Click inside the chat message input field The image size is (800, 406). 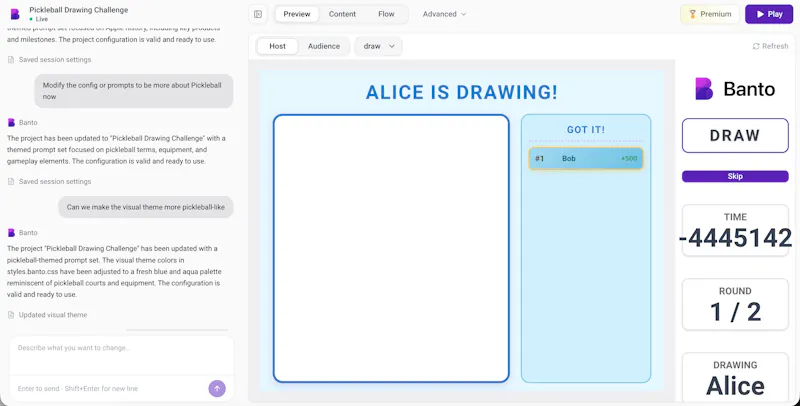point(121,356)
